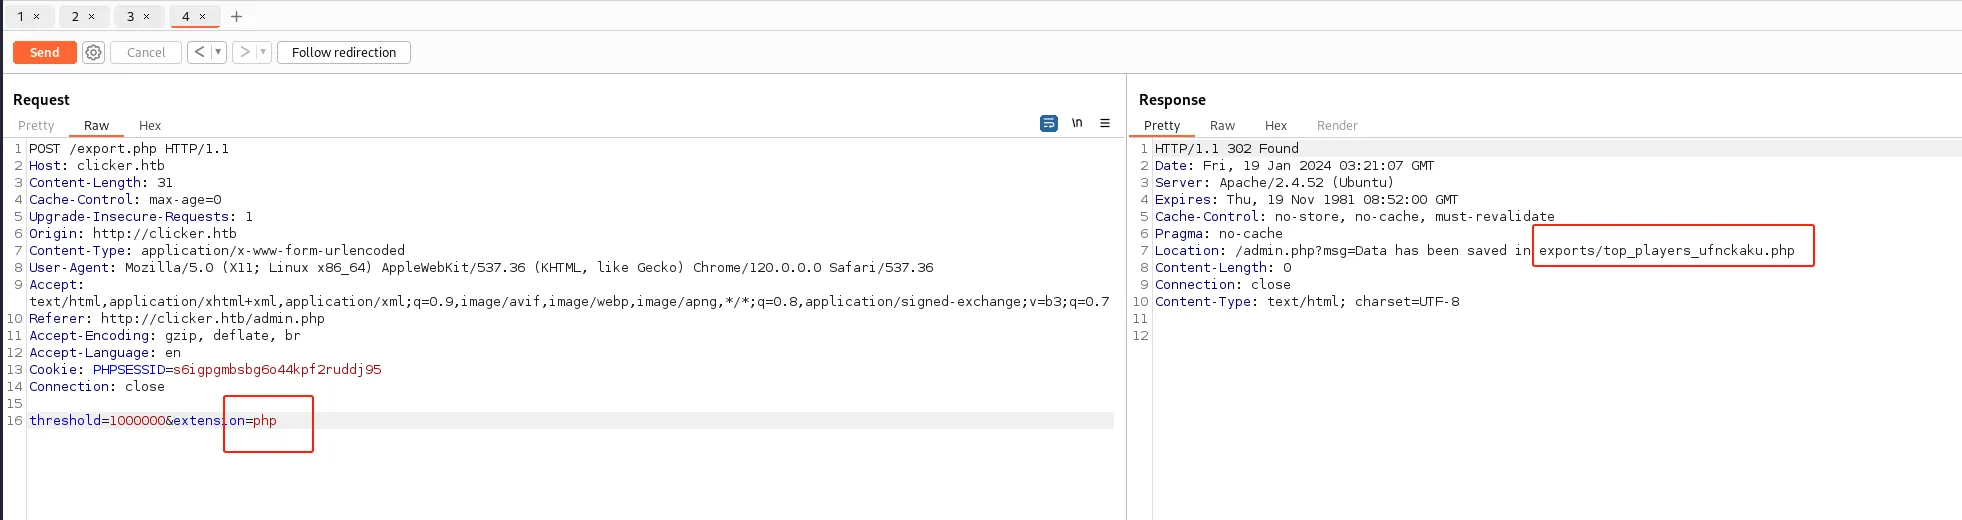Go back to previous request in history
The width and height of the screenshot is (1962, 520).
[x=199, y=52]
